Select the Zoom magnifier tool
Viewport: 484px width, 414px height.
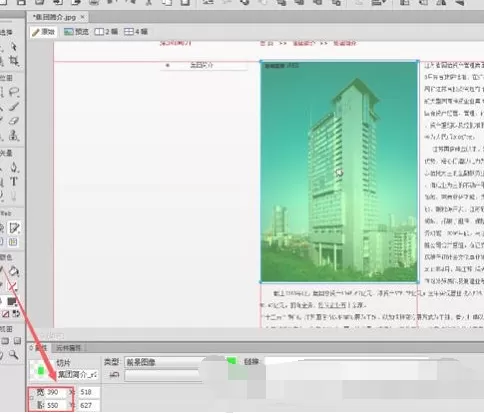tap(14, 355)
